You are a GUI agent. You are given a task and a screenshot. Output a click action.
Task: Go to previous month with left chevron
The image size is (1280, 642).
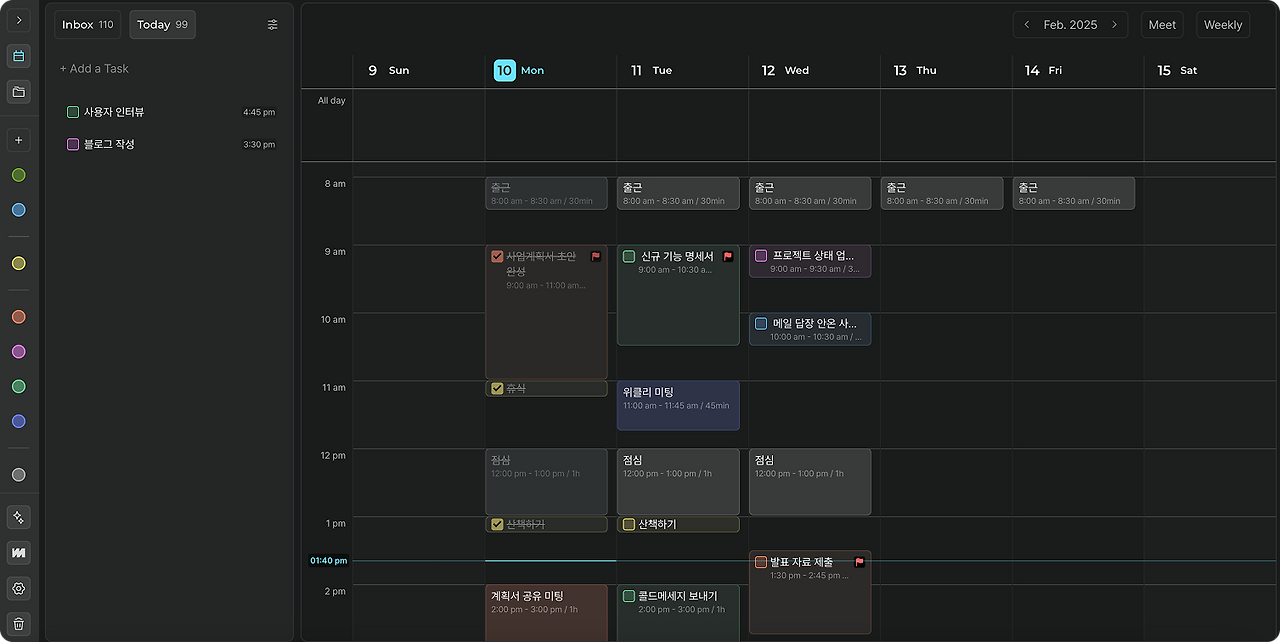(1026, 25)
